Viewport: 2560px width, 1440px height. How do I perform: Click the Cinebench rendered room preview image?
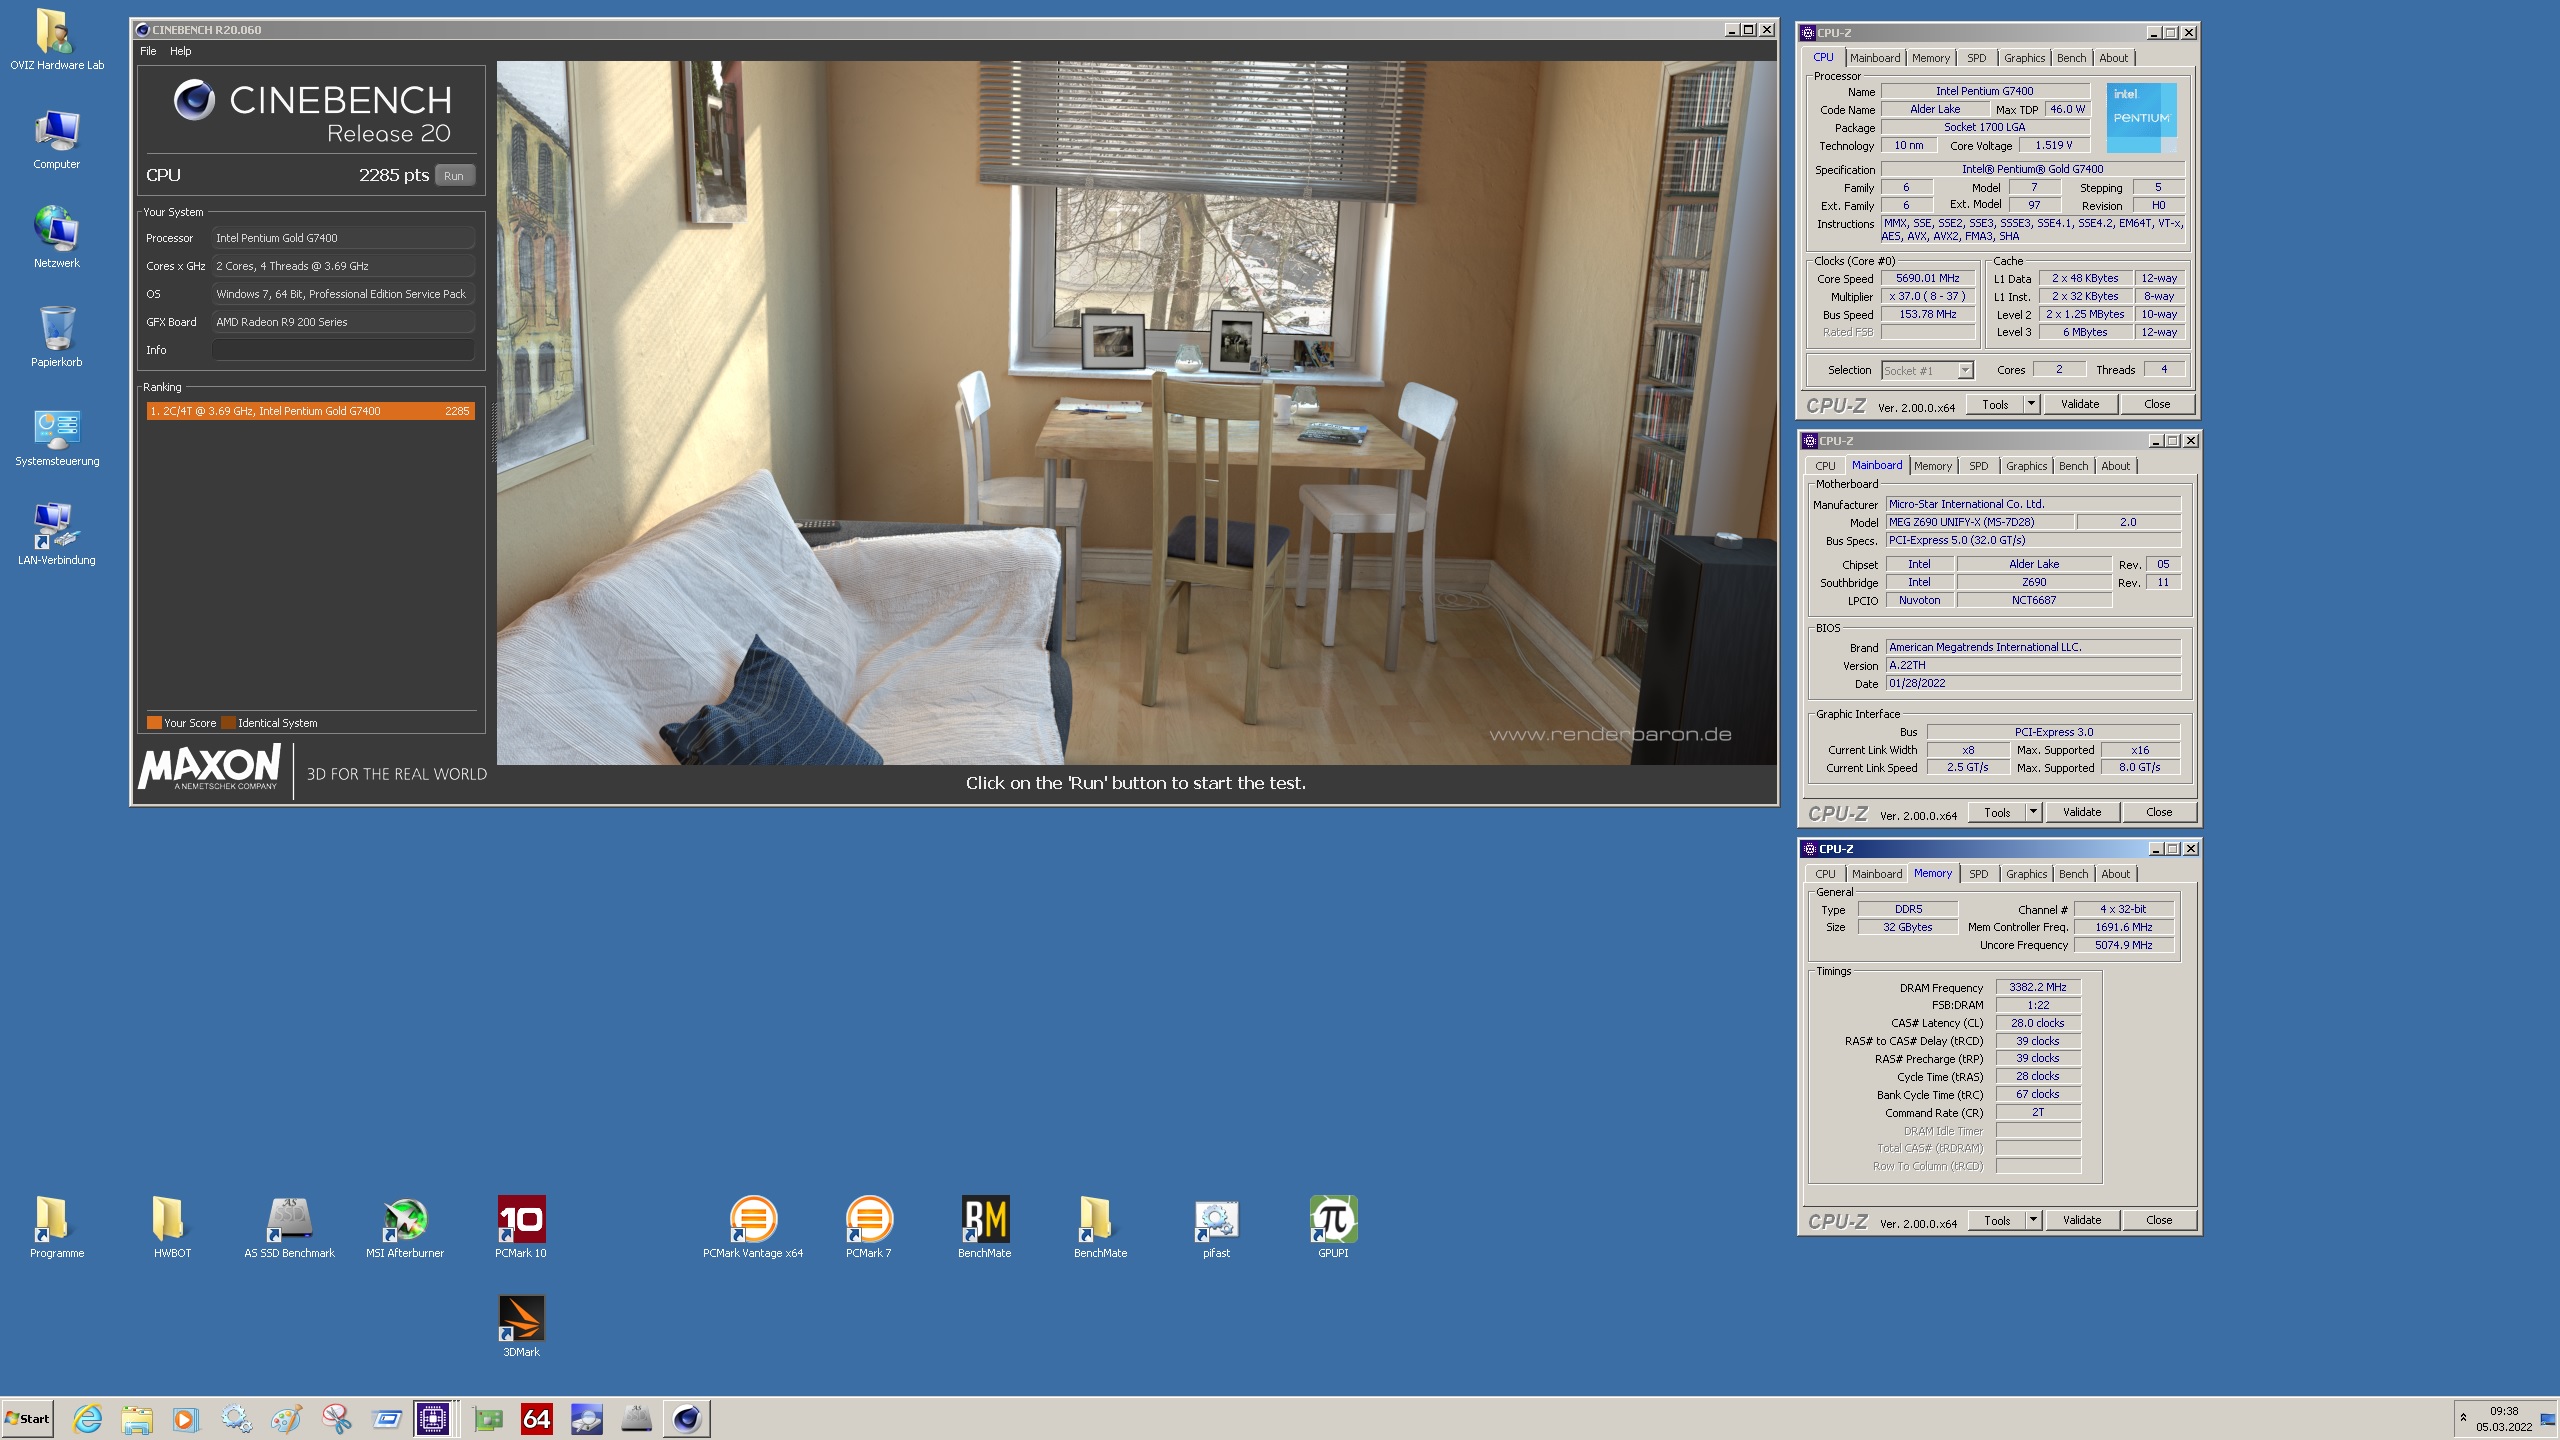click(1136, 412)
